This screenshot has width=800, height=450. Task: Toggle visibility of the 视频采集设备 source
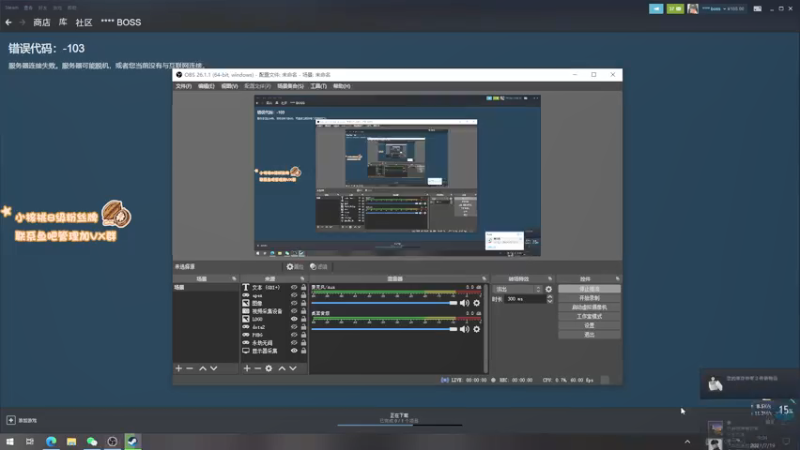coord(294,311)
